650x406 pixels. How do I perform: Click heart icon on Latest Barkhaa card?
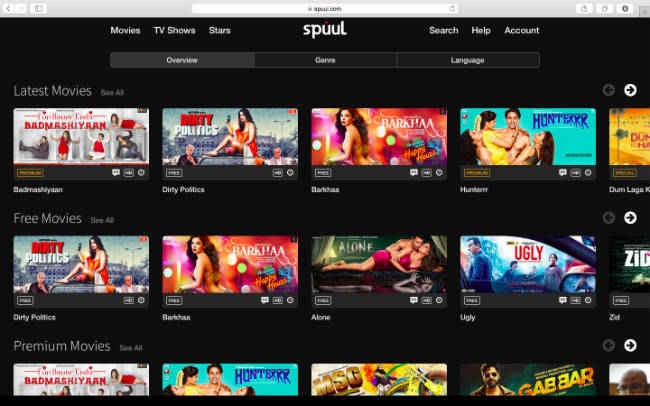[439, 173]
